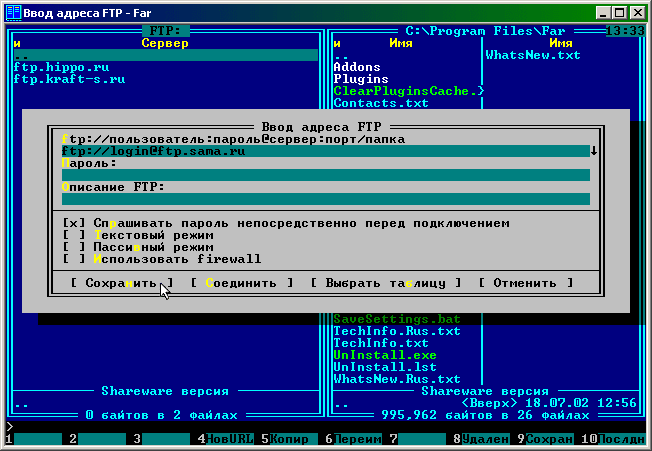
Task: Click the 'FTP:' panel title
Action: click(165, 31)
